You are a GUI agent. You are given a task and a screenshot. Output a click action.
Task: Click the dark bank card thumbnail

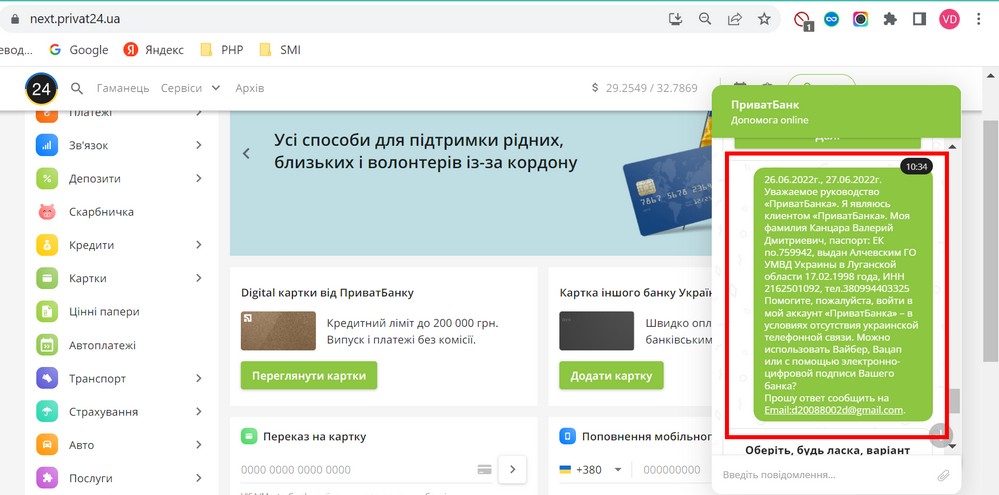596,331
